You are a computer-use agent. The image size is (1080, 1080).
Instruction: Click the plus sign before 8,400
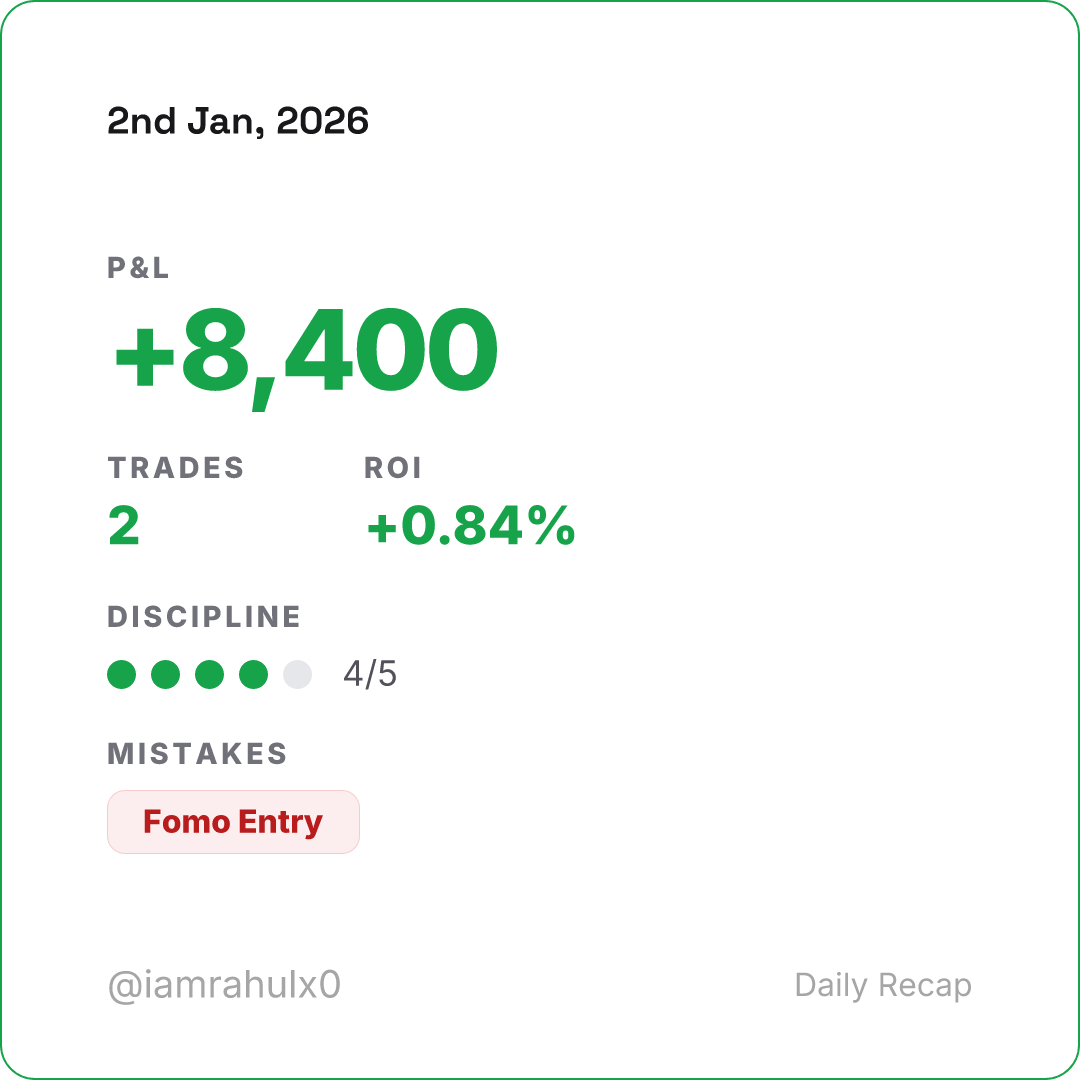pyautogui.click(x=144, y=355)
